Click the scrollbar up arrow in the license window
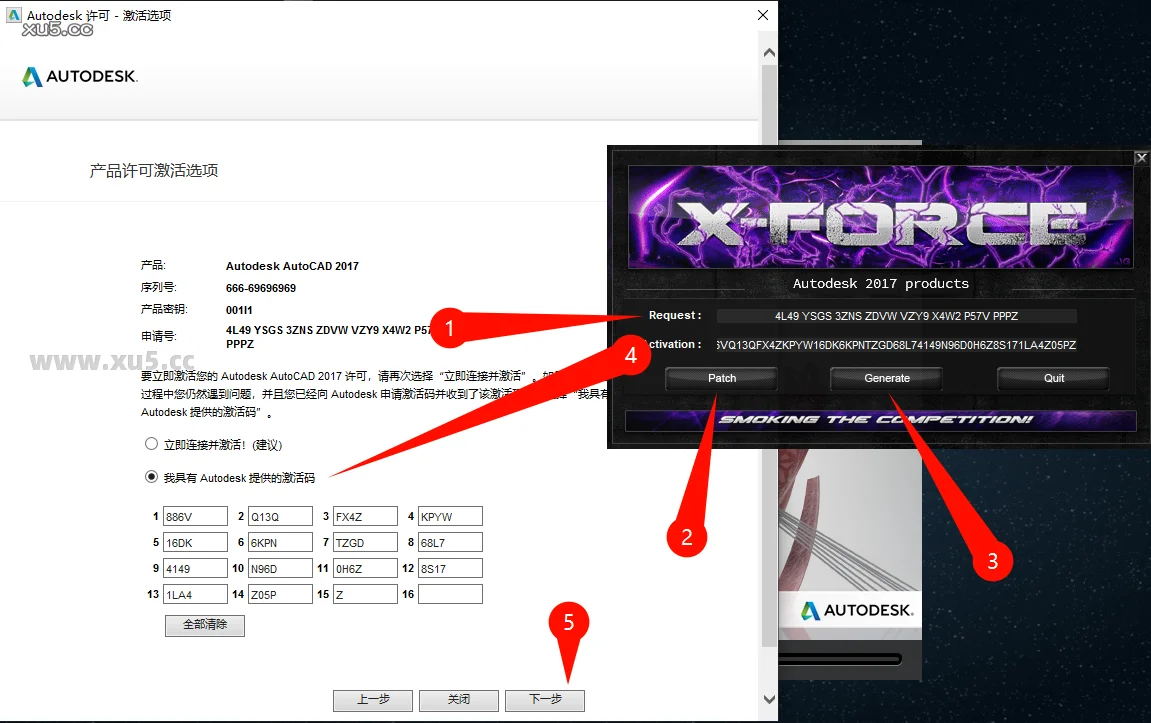This screenshot has height=723, width=1151. [x=768, y=52]
